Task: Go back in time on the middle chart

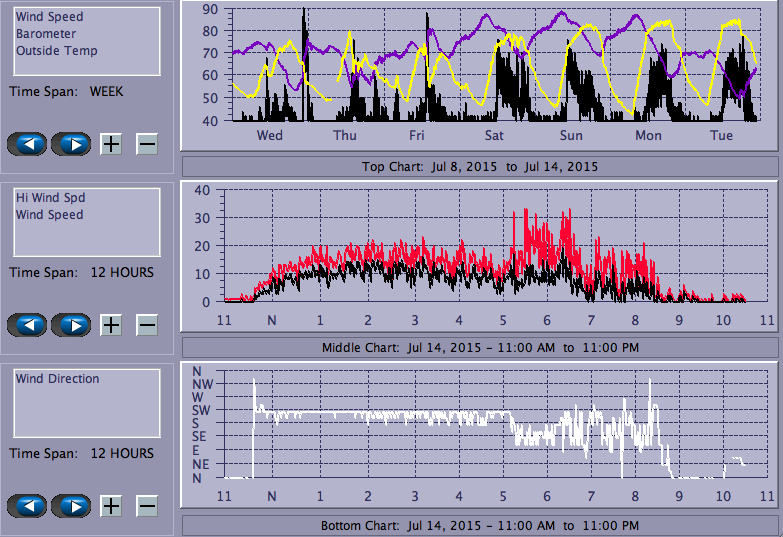Action: point(27,325)
